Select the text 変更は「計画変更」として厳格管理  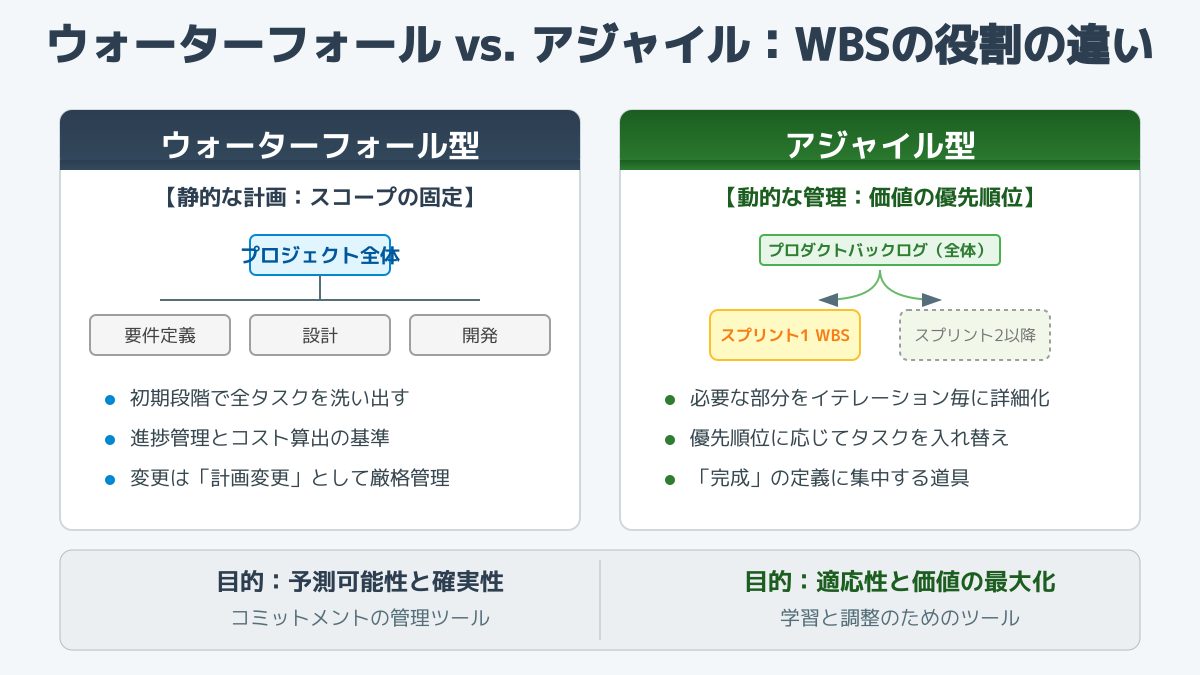(x=289, y=478)
